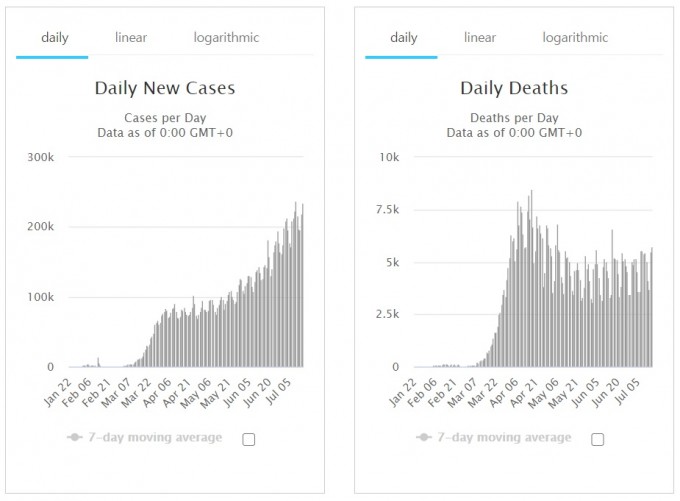Image resolution: width=680 pixels, height=501 pixels.
Task: Switch Daily Deaths chart to linear view
Action: pos(480,38)
